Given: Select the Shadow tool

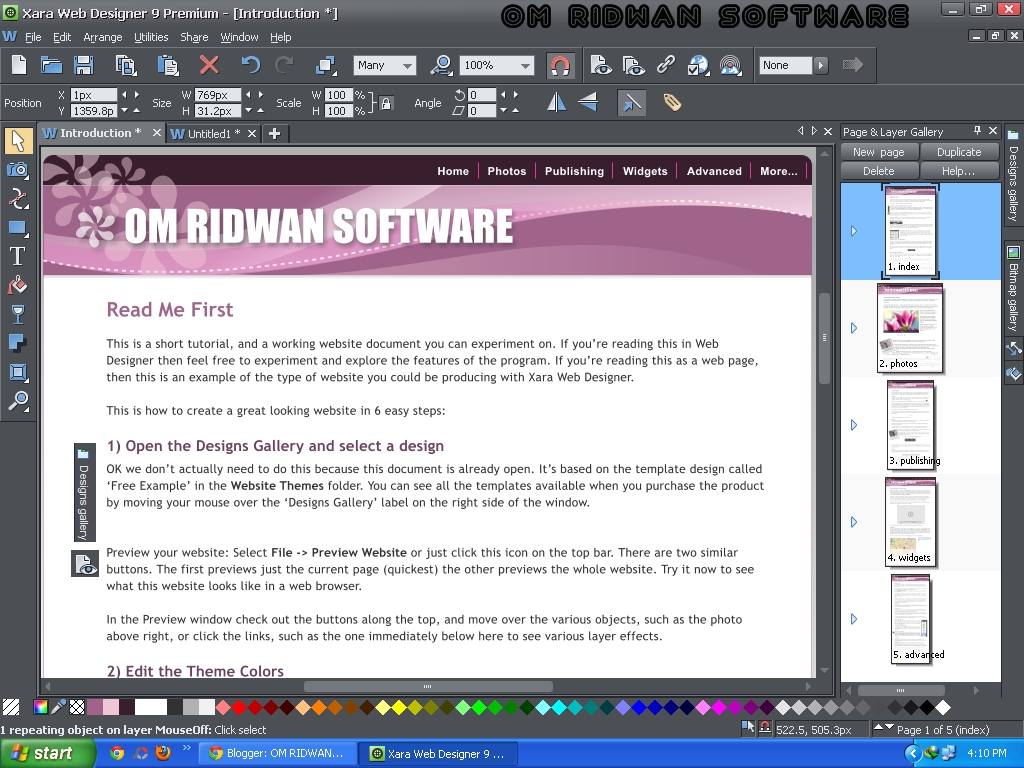Looking at the screenshot, I should click(18, 343).
